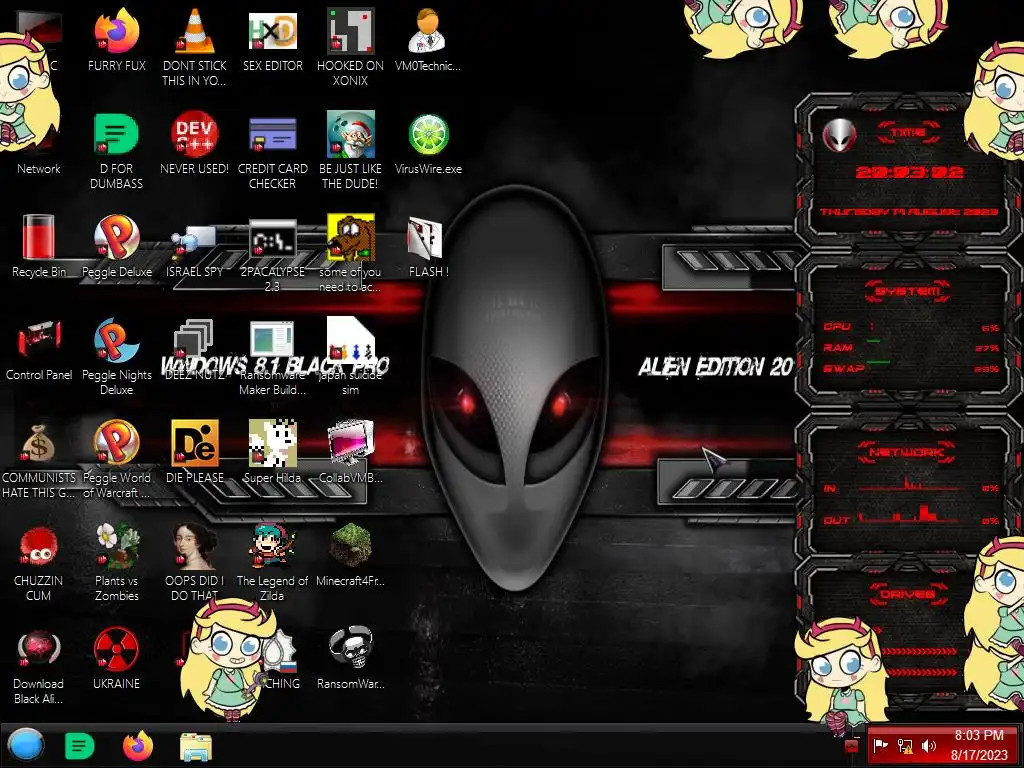Open Action Center flag tray icon
The image size is (1024, 768).
[x=881, y=744]
